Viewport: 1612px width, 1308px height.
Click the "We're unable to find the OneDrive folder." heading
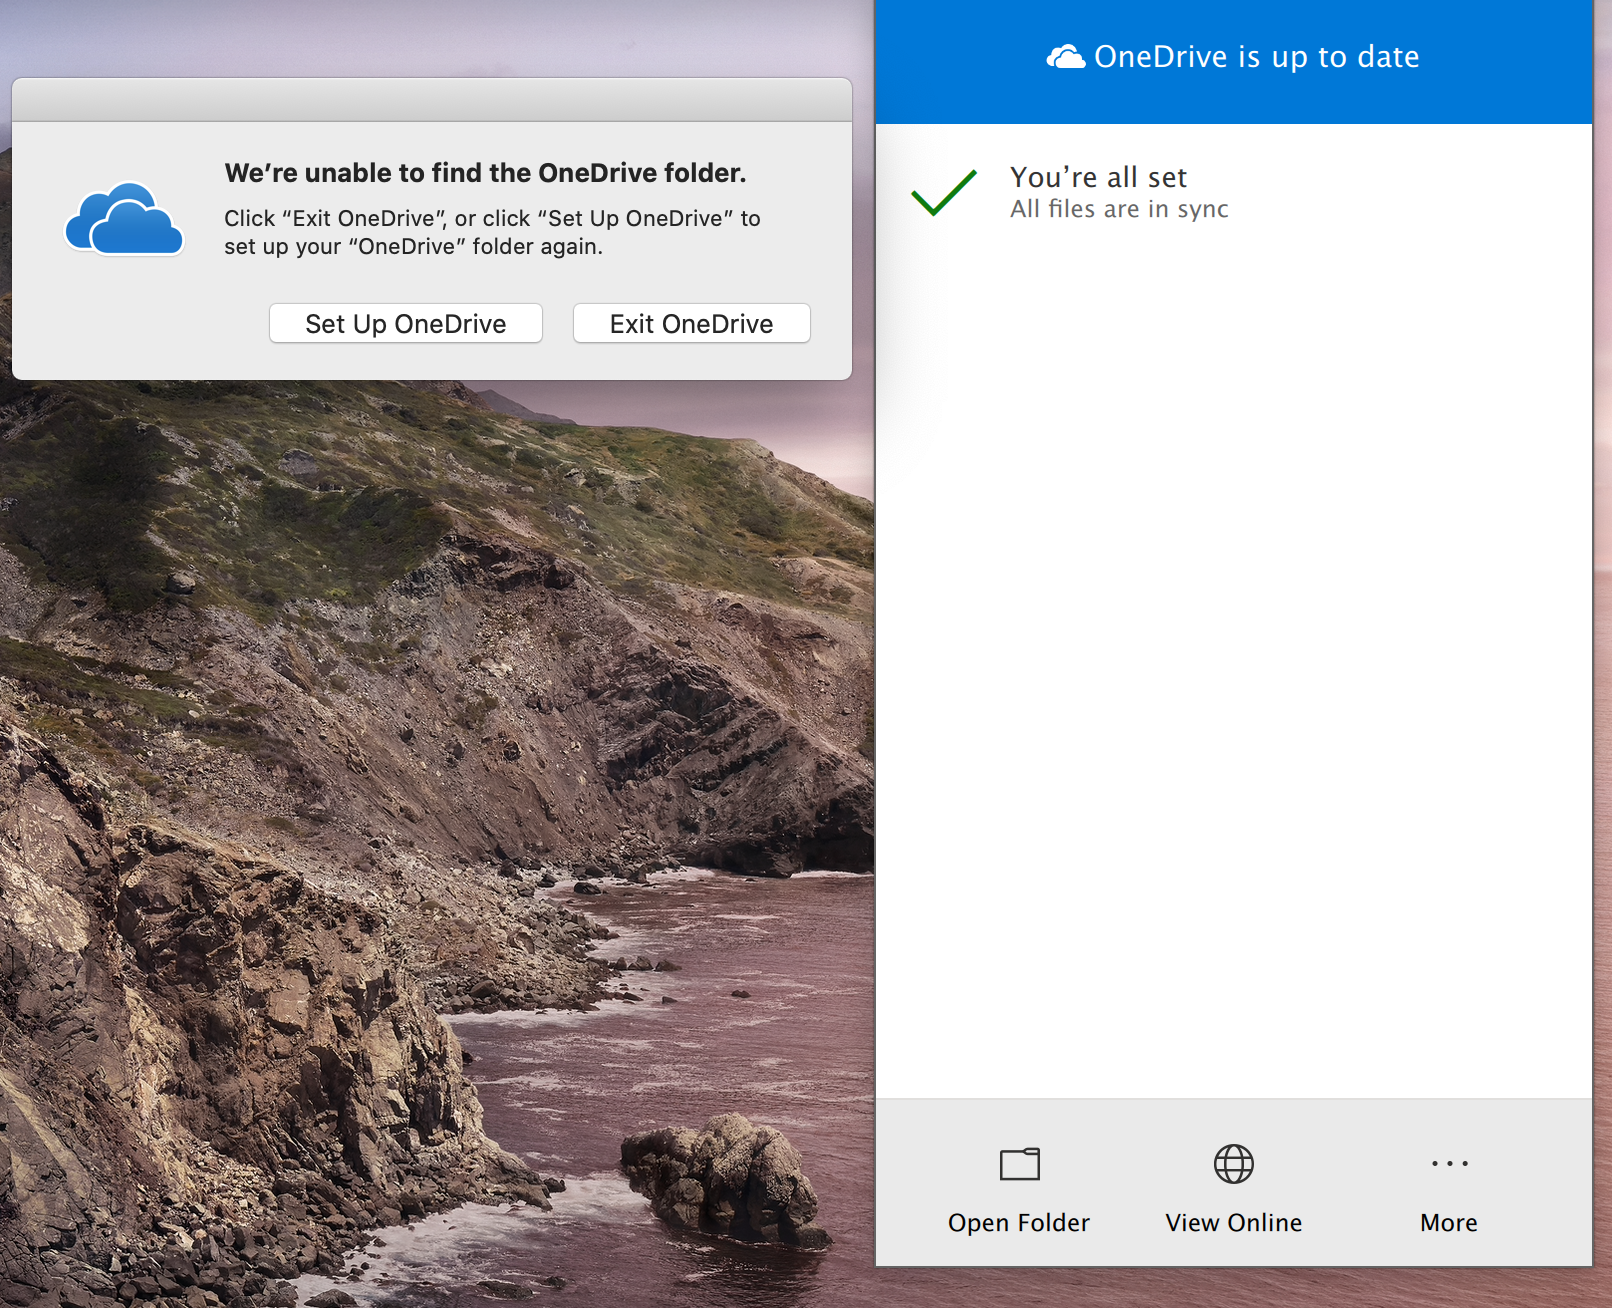[485, 173]
